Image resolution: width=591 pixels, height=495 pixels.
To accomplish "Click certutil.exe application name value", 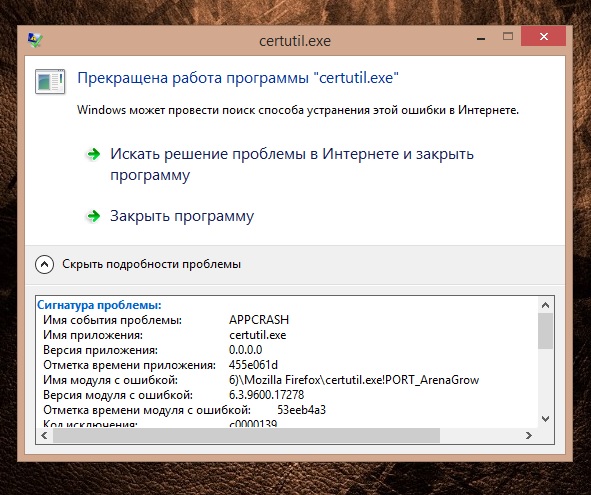I will (x=258, y=335).
